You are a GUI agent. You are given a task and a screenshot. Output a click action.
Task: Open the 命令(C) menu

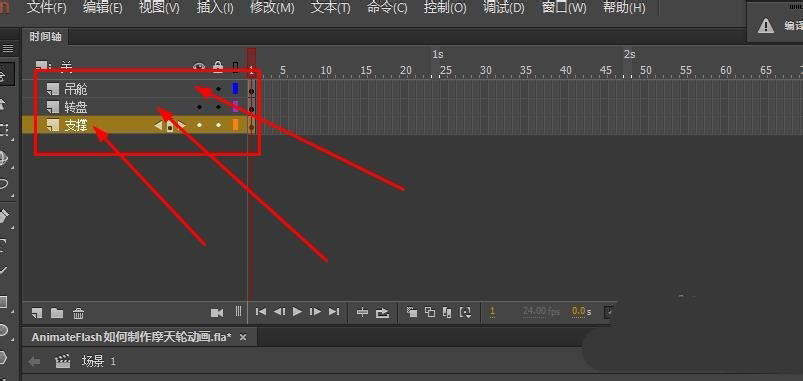(x=387, y=8)
